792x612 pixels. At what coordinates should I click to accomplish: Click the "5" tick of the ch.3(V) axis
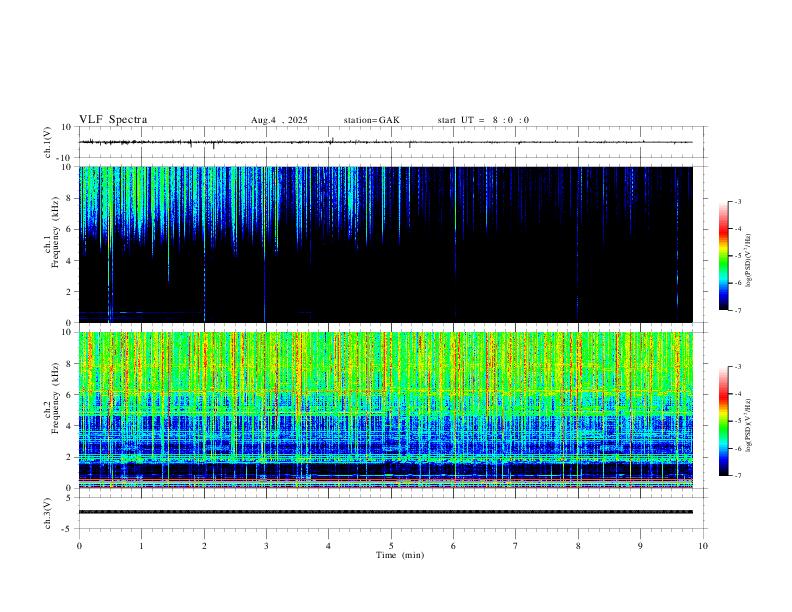(70, 498)
